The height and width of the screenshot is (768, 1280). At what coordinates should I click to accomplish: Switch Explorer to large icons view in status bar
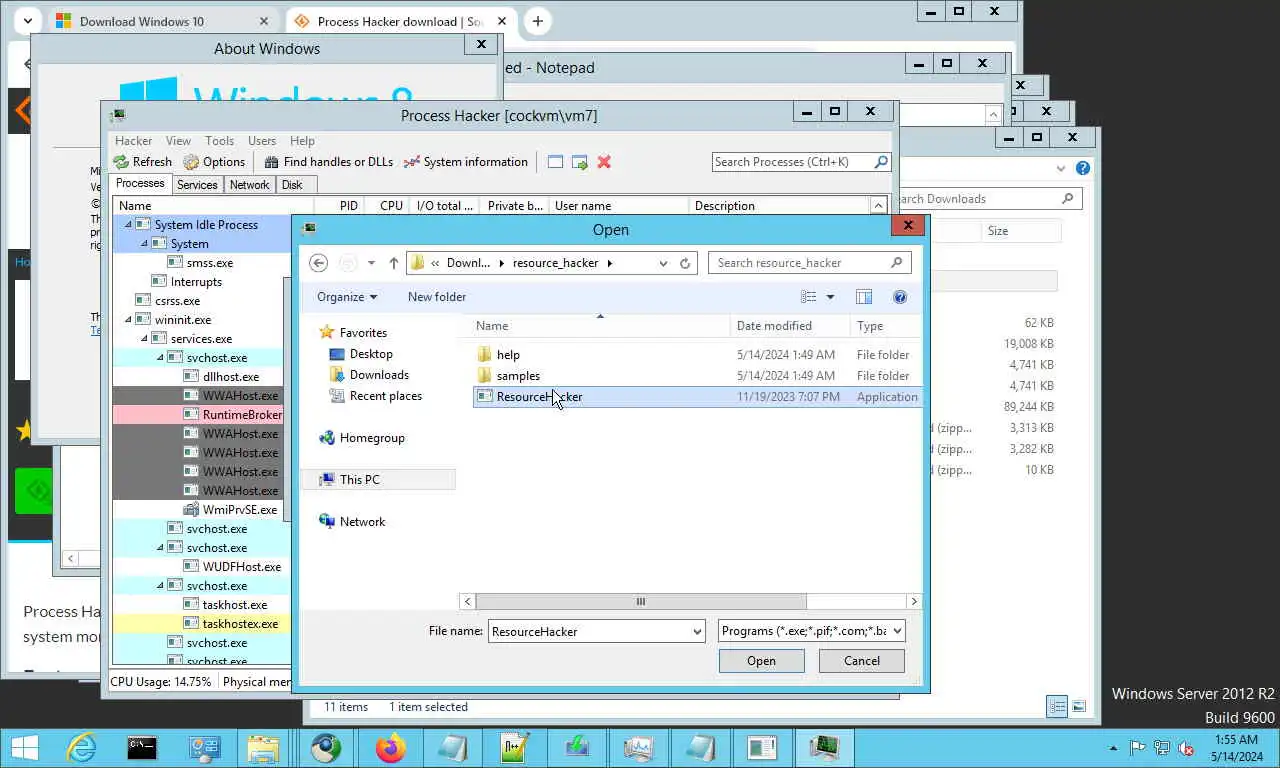point(1081,707)
